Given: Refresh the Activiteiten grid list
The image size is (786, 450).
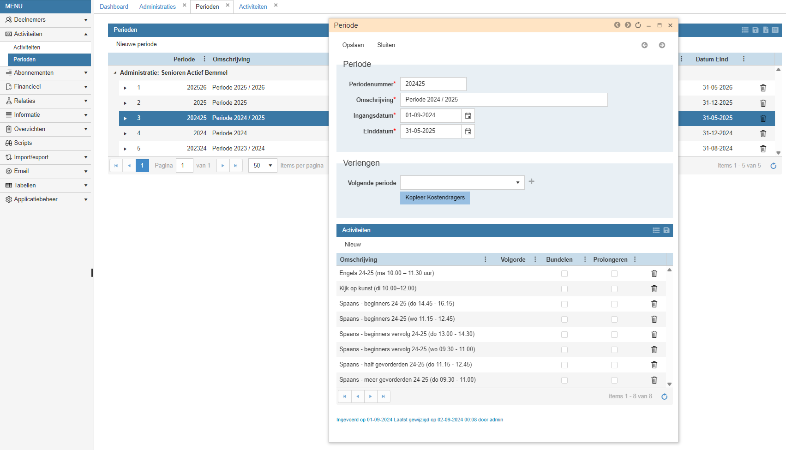Looking at the screenshot, I should click(665, 396).
